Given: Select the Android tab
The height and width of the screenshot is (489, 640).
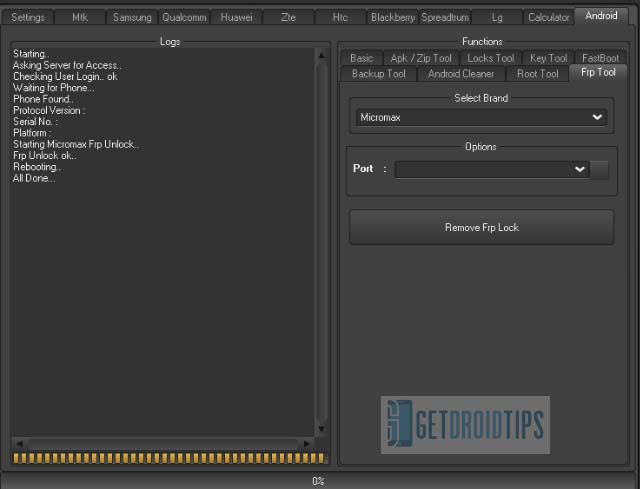Looking at the screenshot, I should pyautogui.click(x=601, y=16).
